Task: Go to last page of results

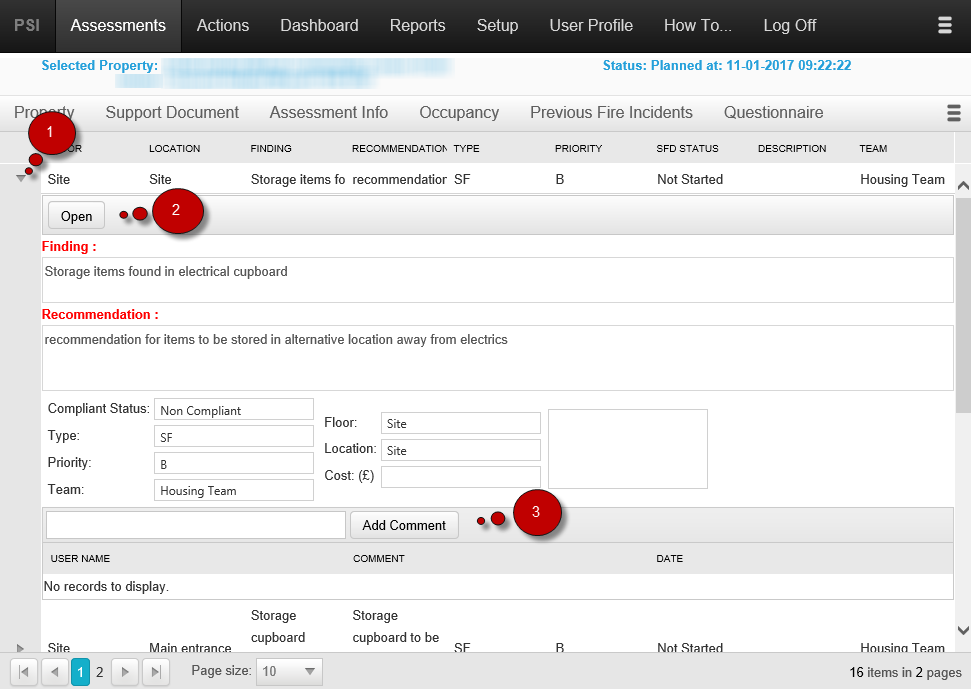Action: tap(156, 672)
